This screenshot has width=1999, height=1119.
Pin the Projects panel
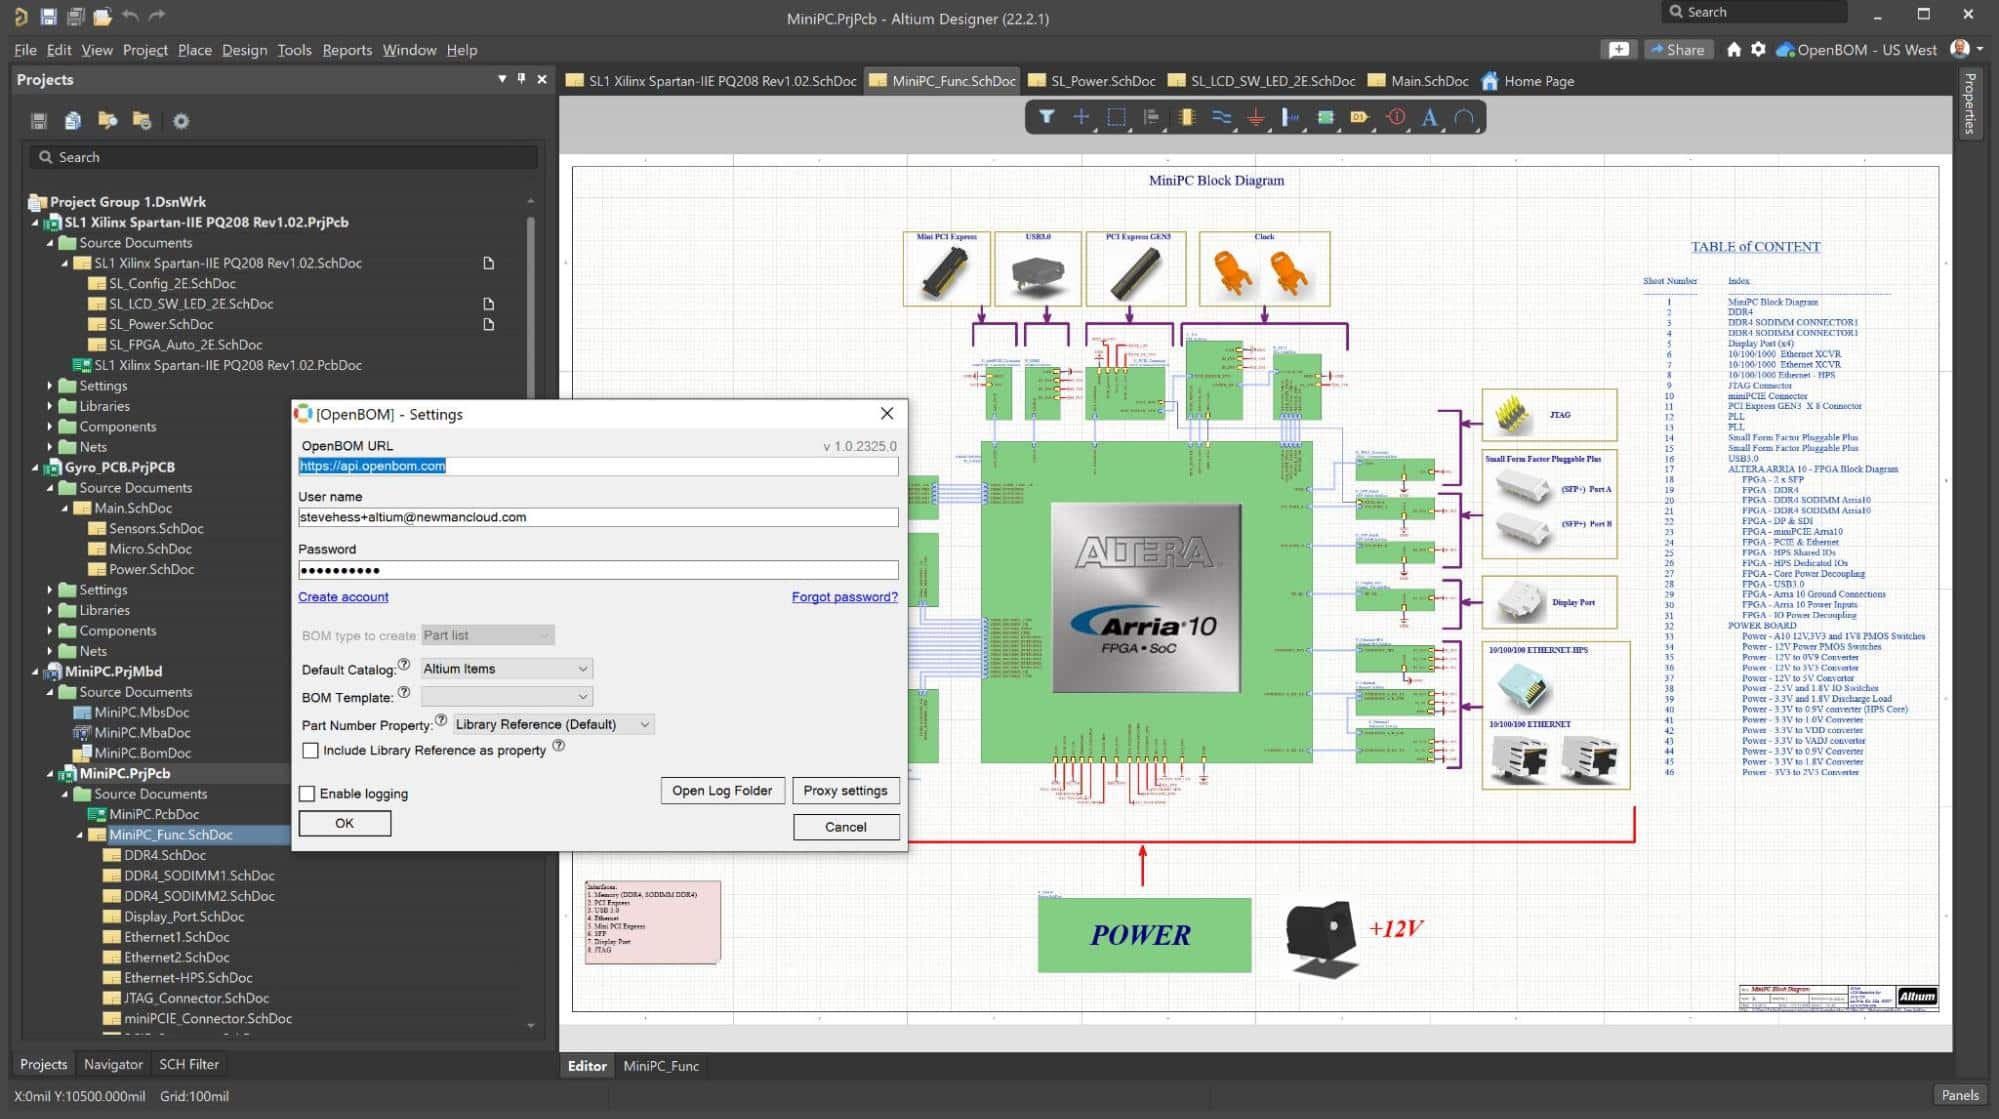(521, 79)
